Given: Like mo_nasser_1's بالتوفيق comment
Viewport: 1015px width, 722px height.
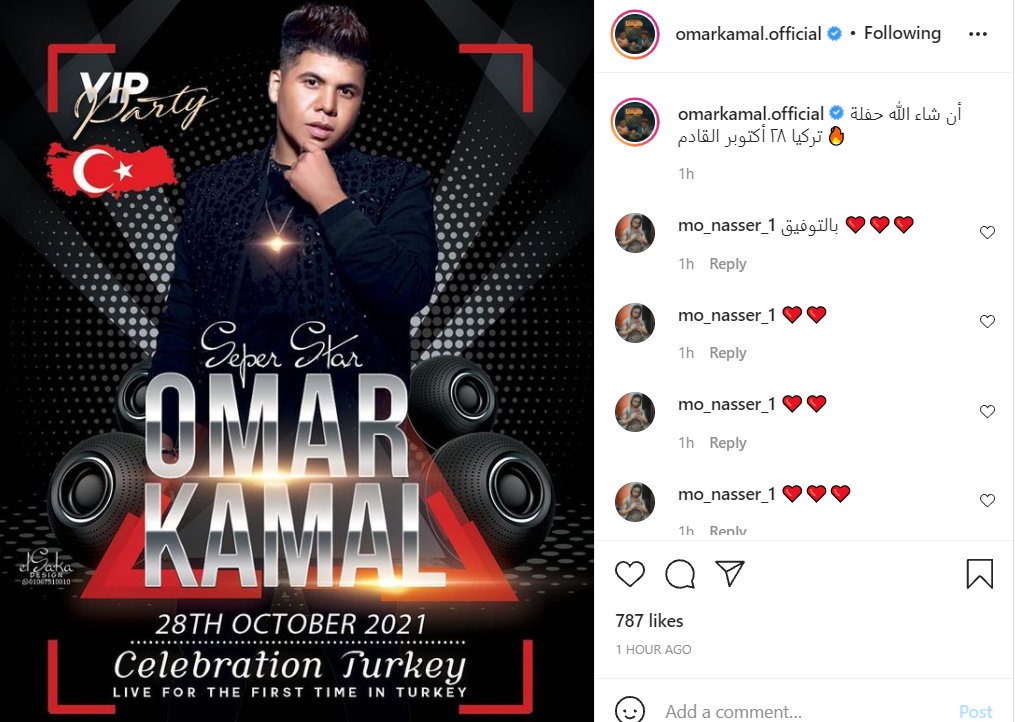Looking at the screenshot, I should tap(987, 232).
